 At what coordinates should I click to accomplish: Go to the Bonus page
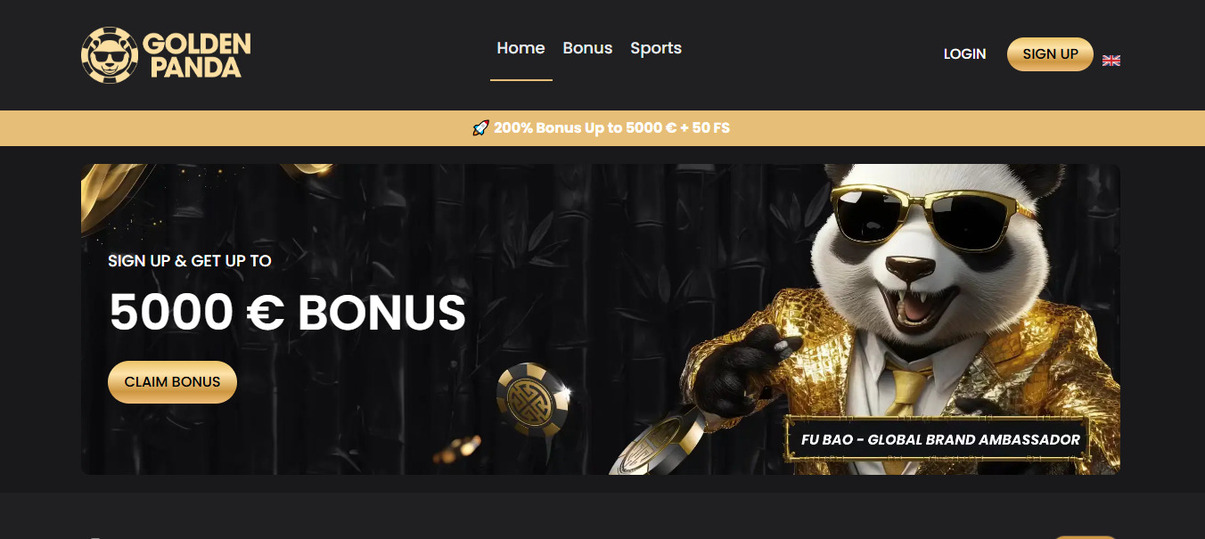pyautogui.click(x=587, y=48)
